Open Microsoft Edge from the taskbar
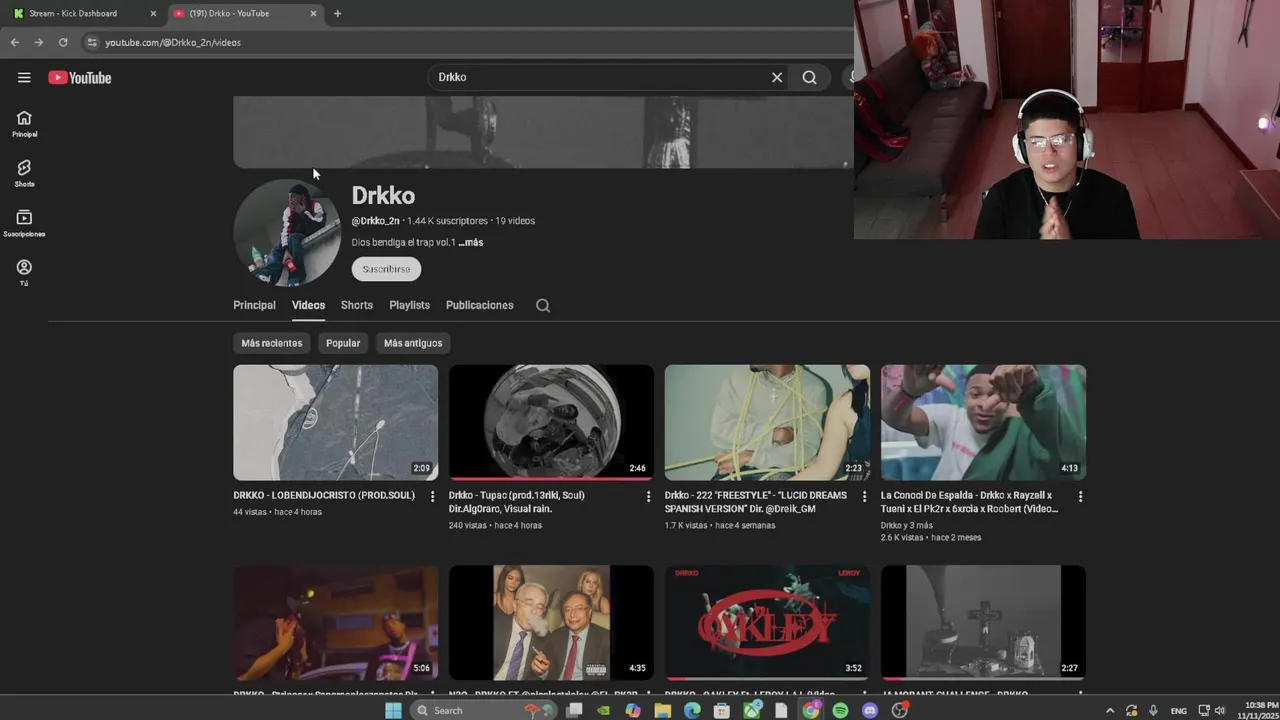Image resolution: width=1280 pixels, height=720 pixels. (x=692, y=710)
